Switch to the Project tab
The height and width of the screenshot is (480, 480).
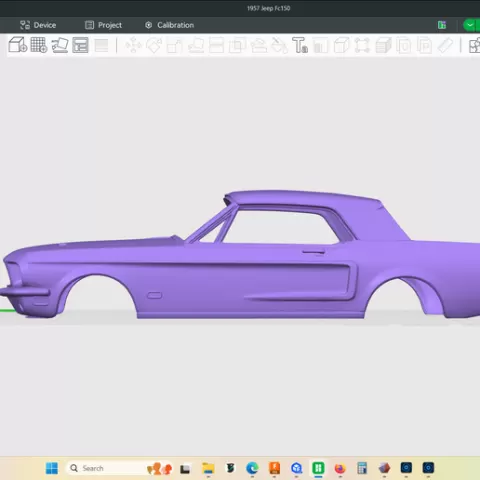103,25
